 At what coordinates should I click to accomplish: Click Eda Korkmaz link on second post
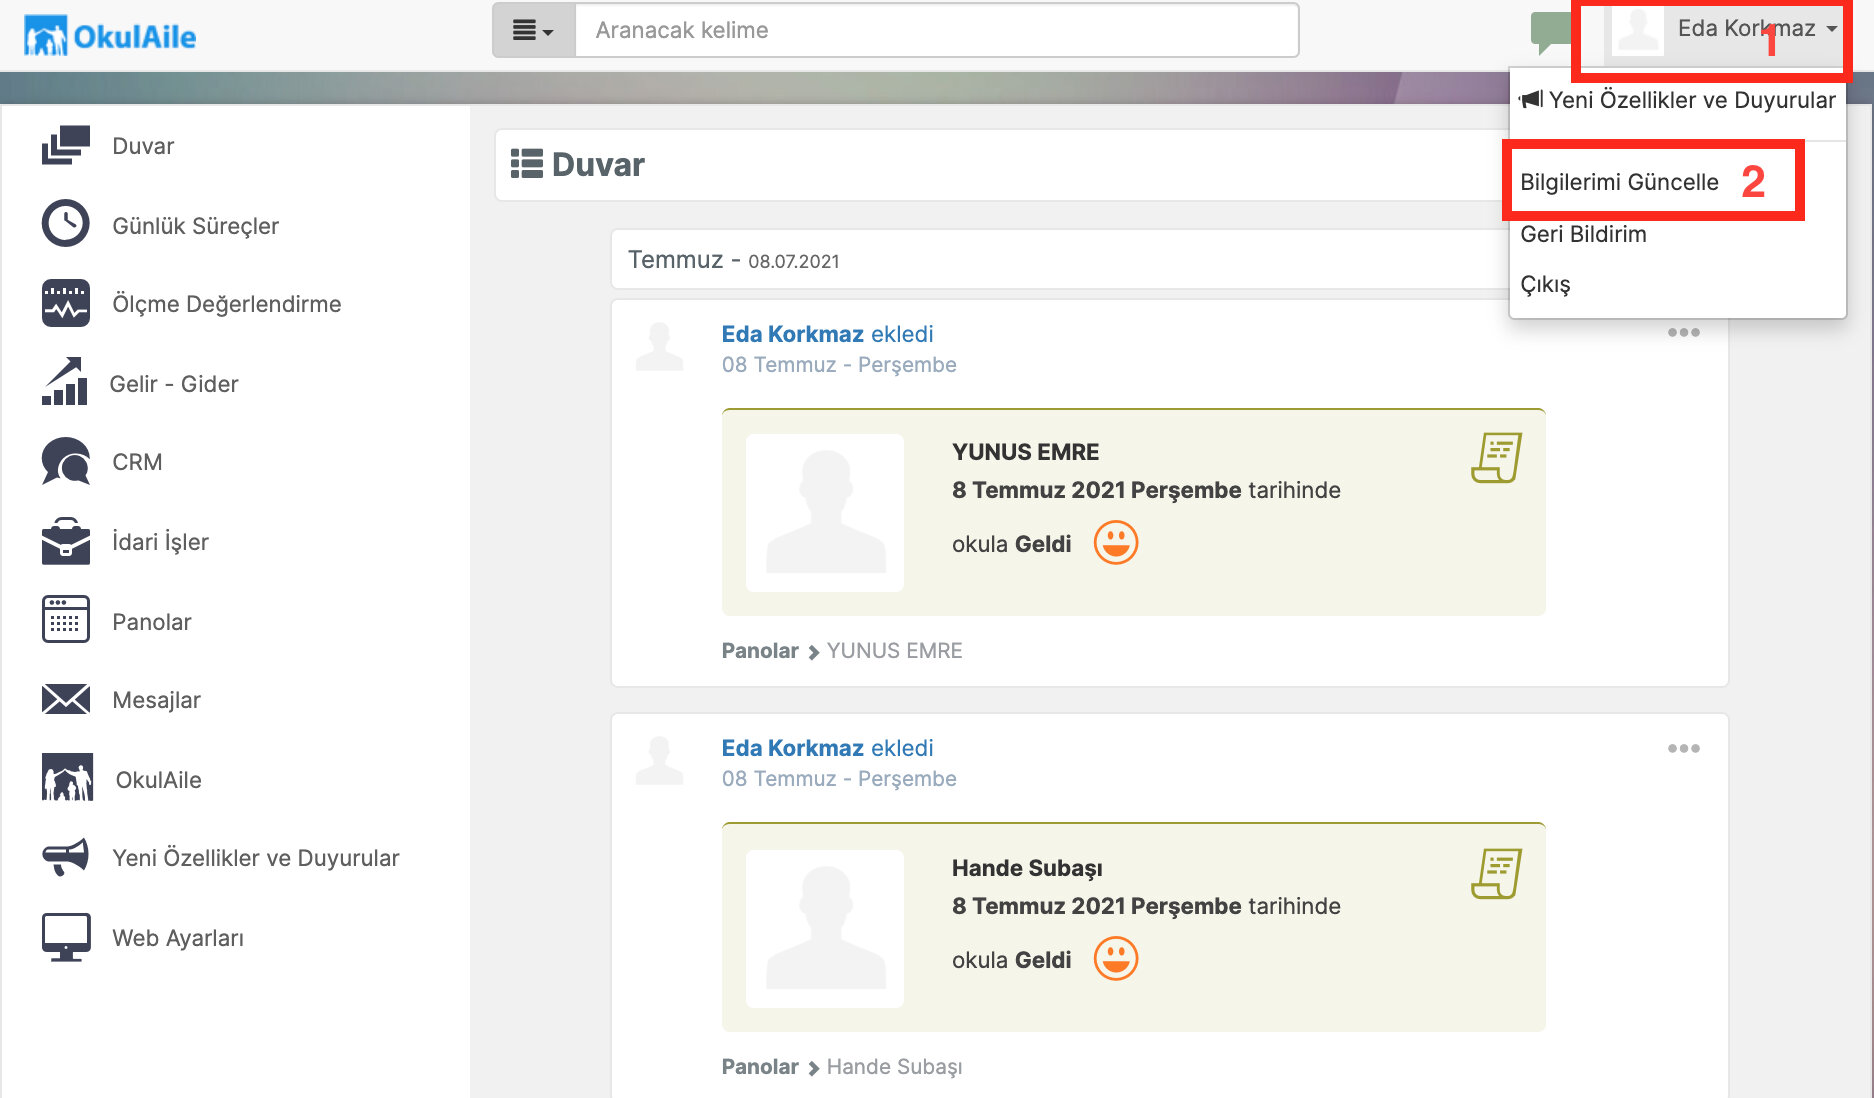[x=792, y=748]
